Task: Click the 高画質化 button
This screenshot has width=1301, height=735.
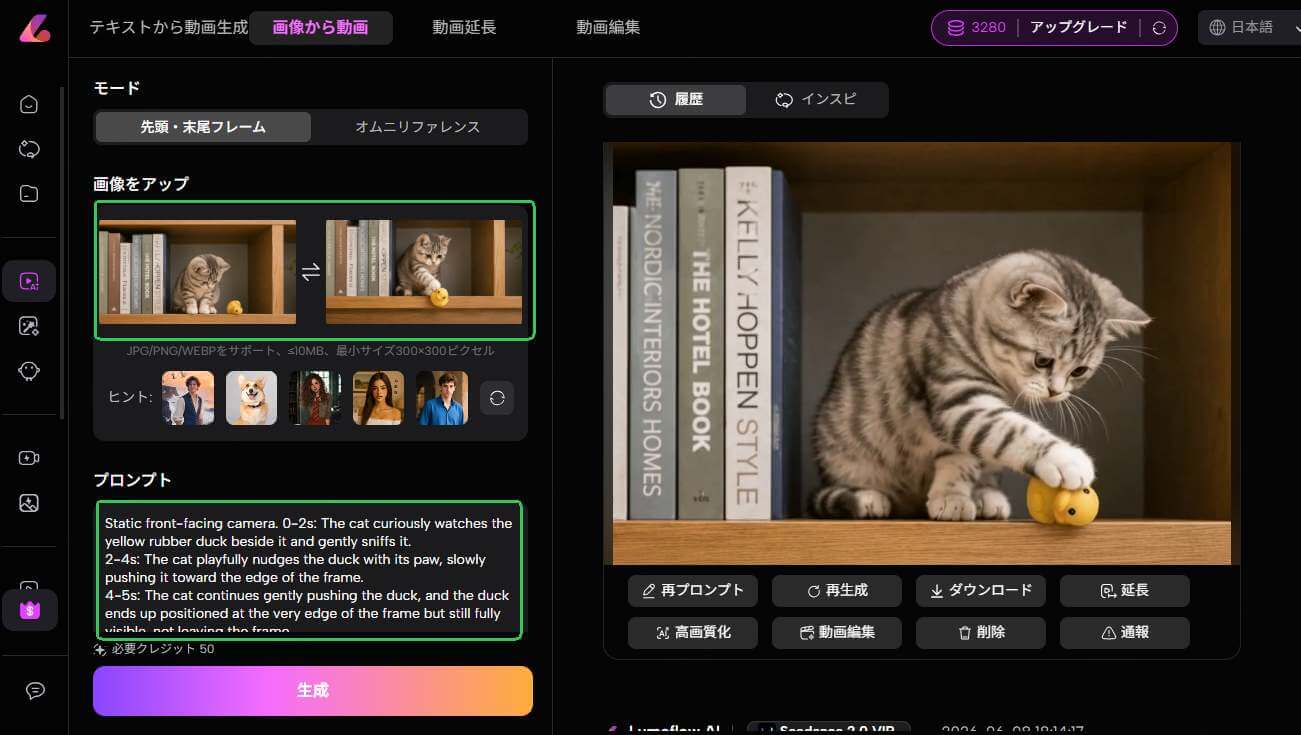Action: point(693,633)
